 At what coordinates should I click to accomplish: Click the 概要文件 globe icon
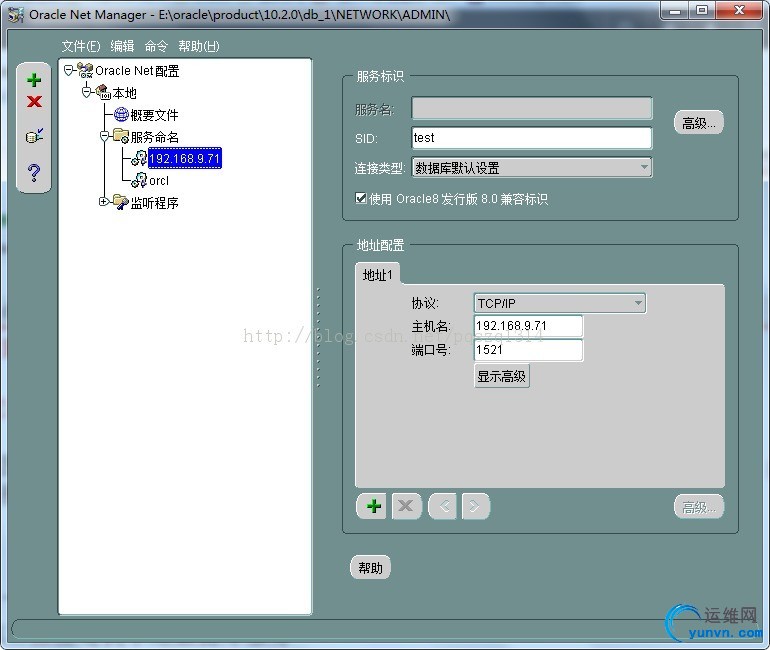pyautogui.click(x=121, y=114)
